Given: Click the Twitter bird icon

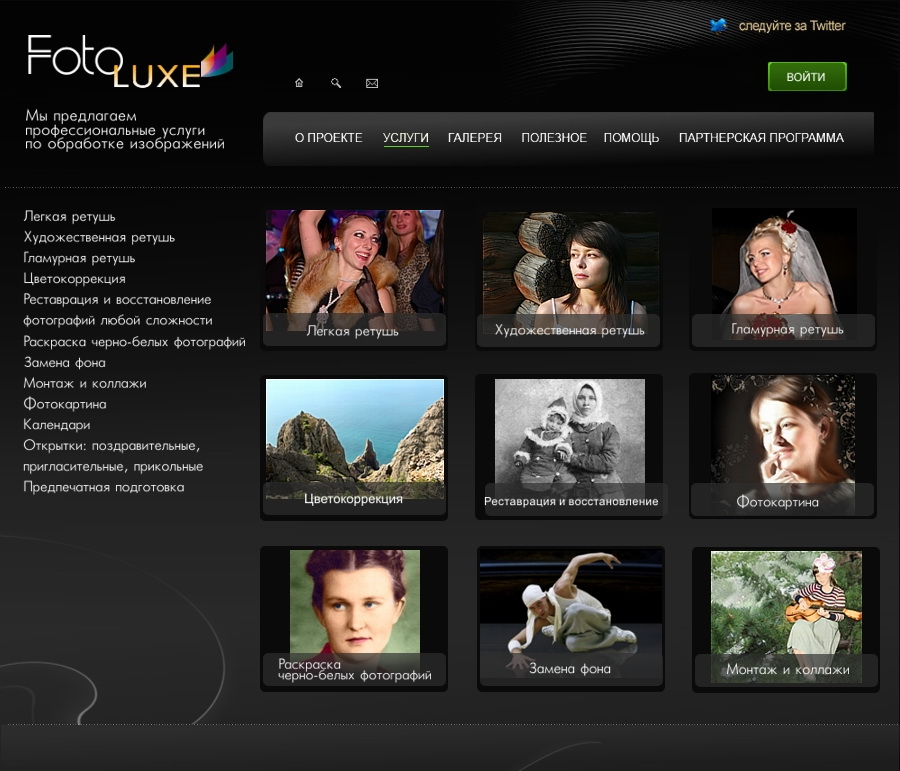Looking at the screenshot, I should [718, 26].
